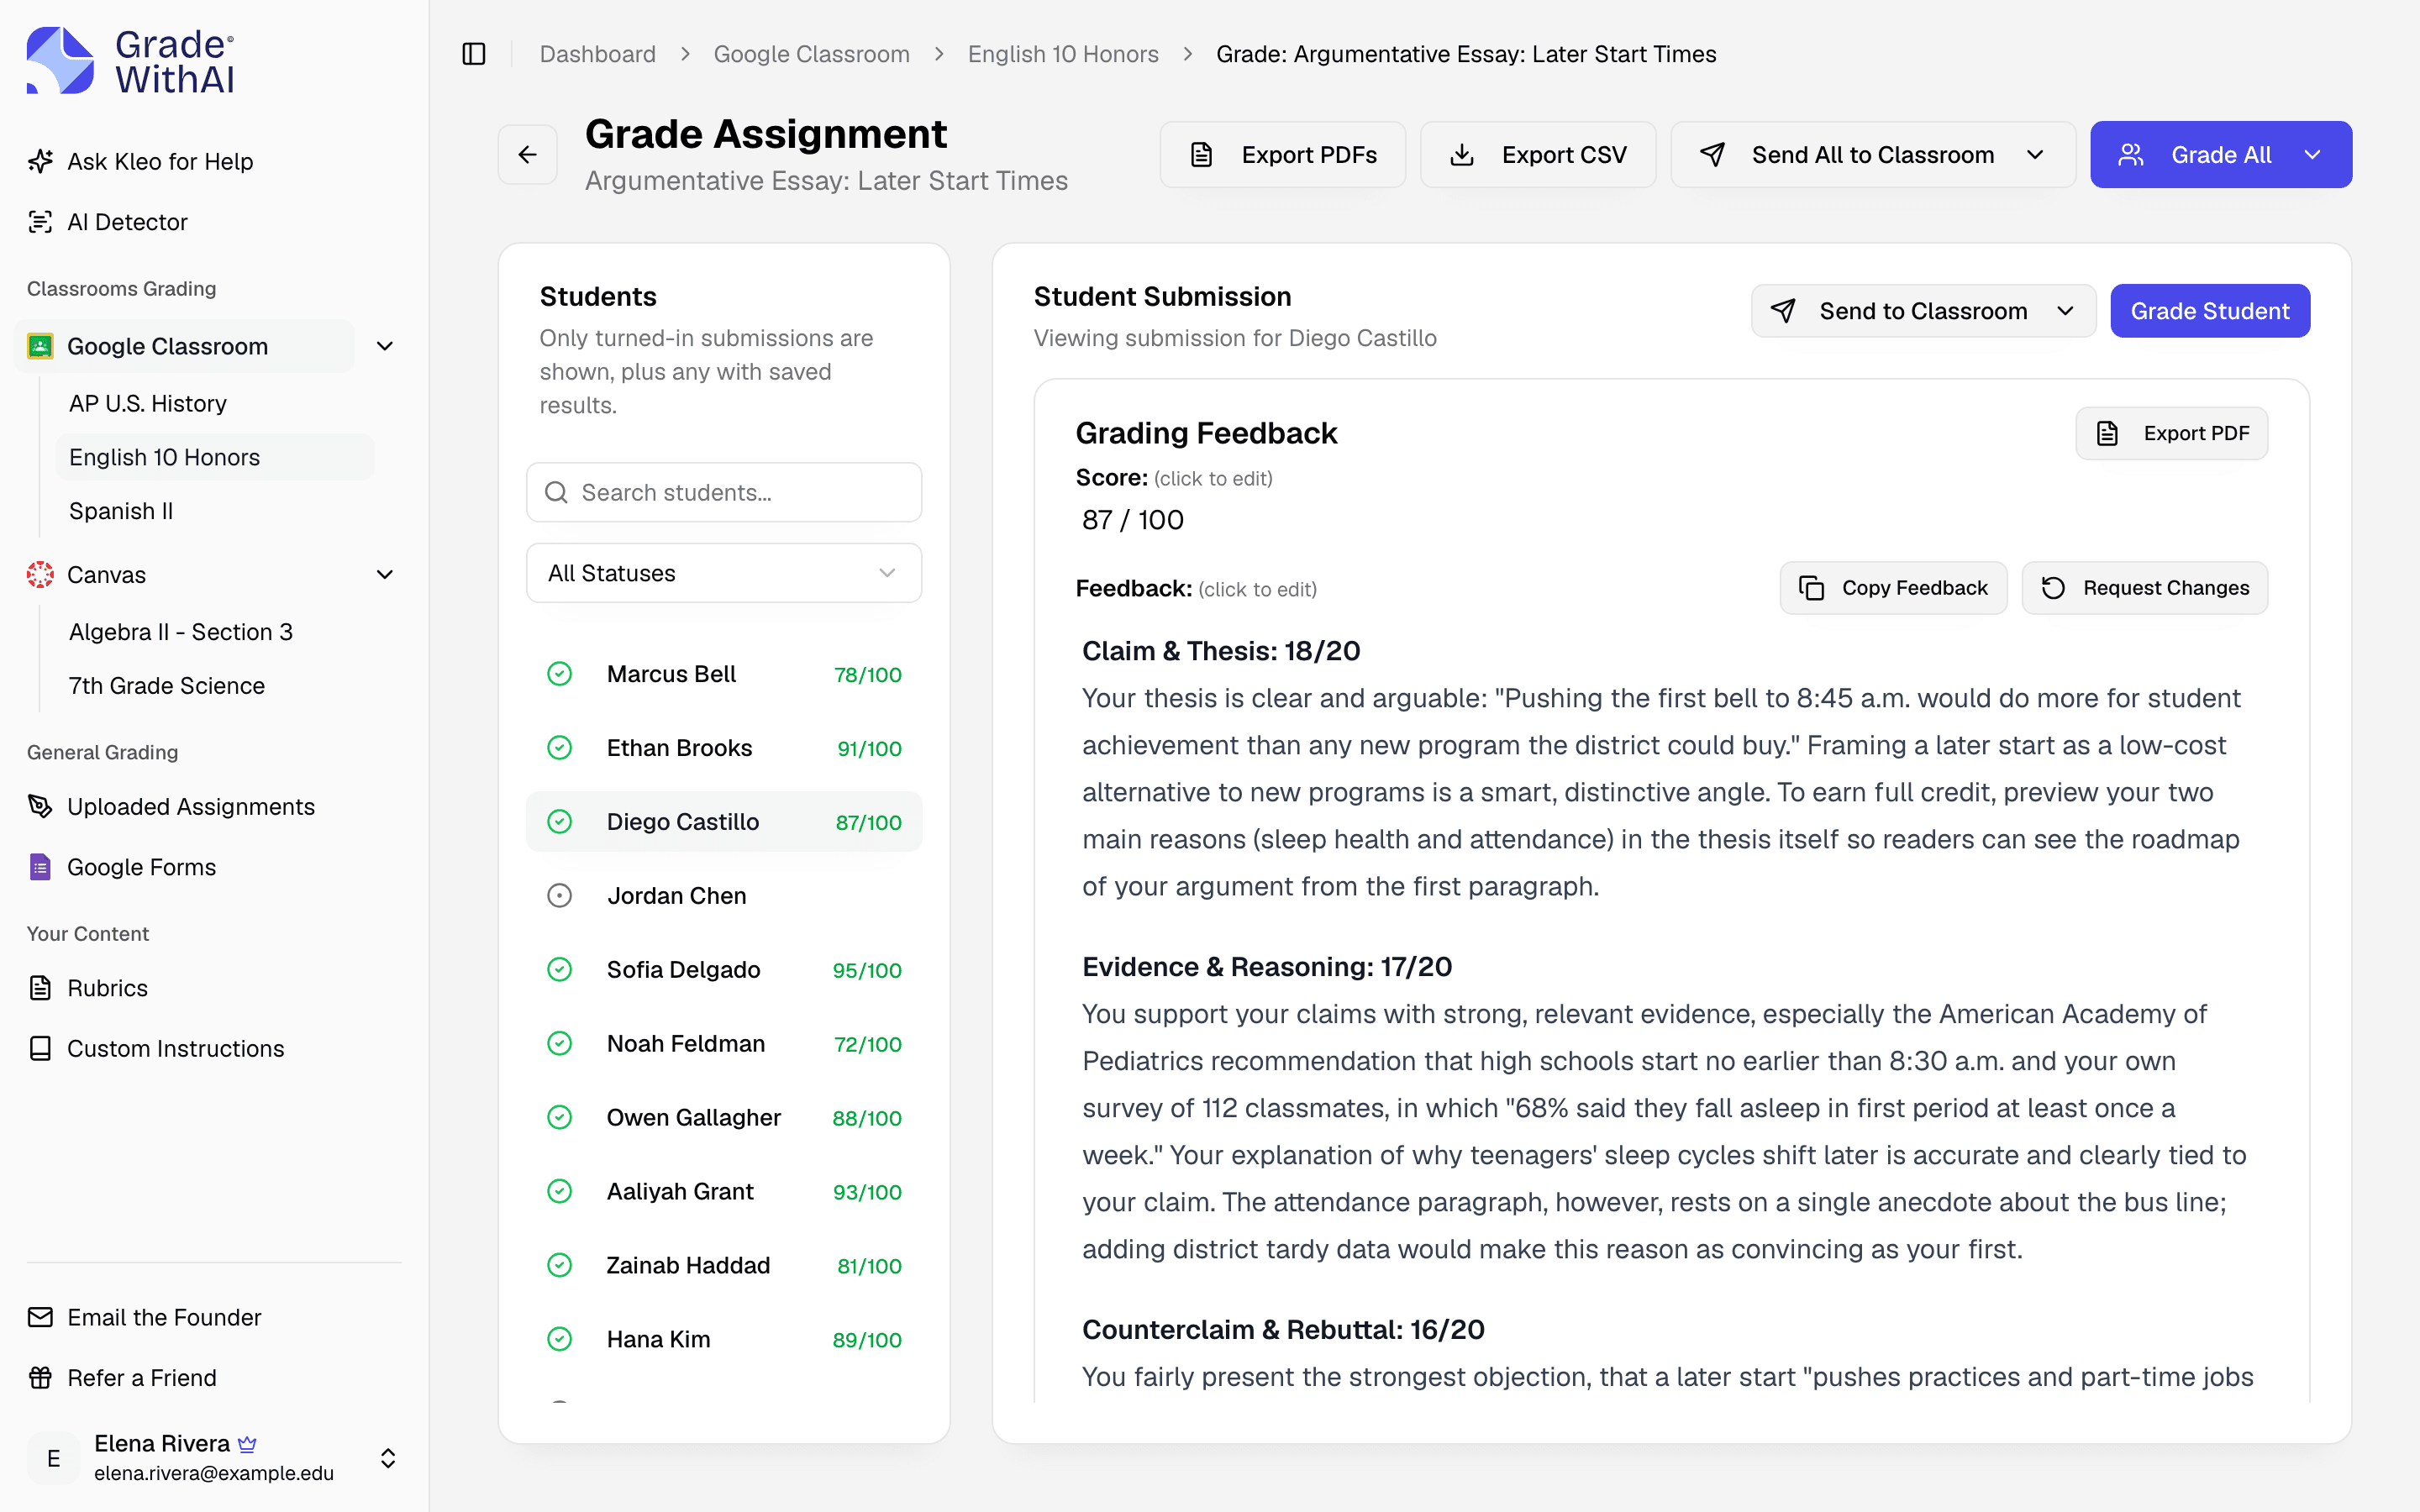The image size is (2420, 1512).
Task: Toggle the sidebar panel icon
Action: [474, 54]
